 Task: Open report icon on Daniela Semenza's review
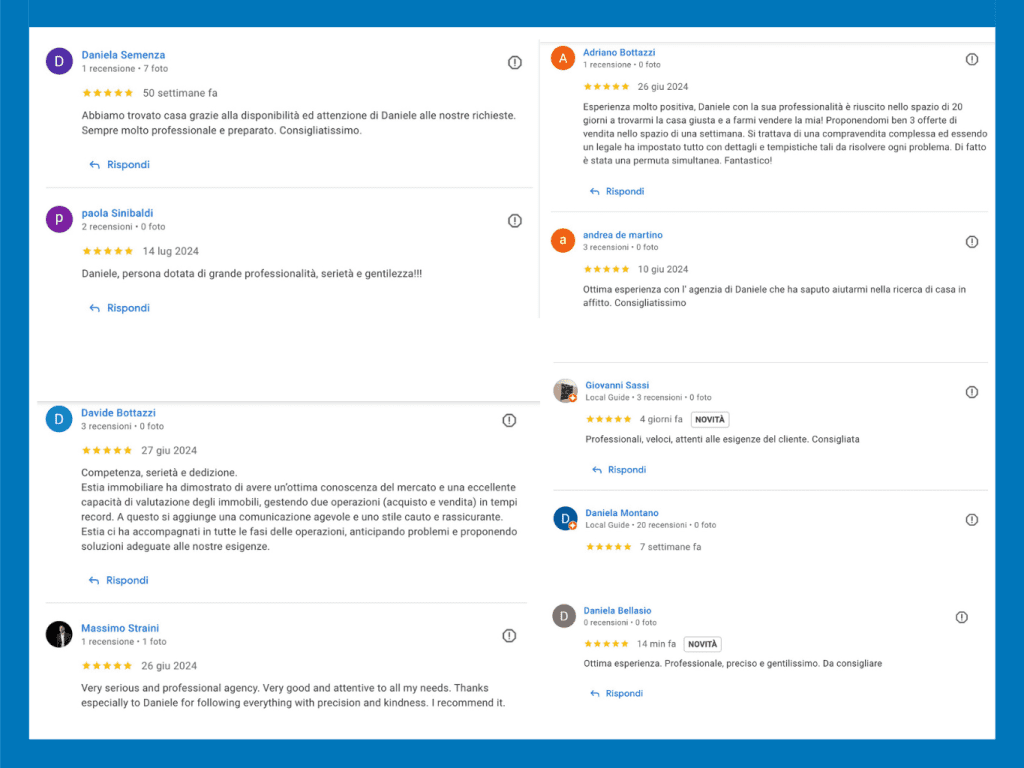tap(515, 62)
